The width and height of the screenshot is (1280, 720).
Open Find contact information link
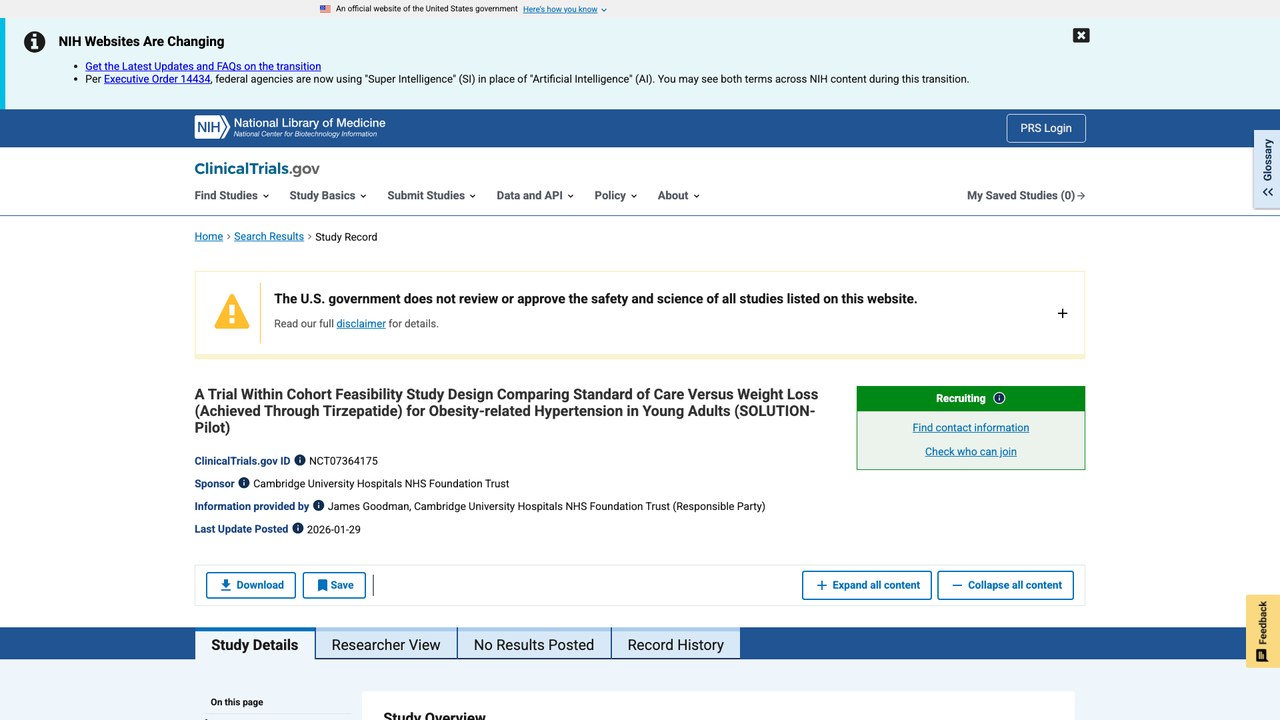(x=970, y=427)
